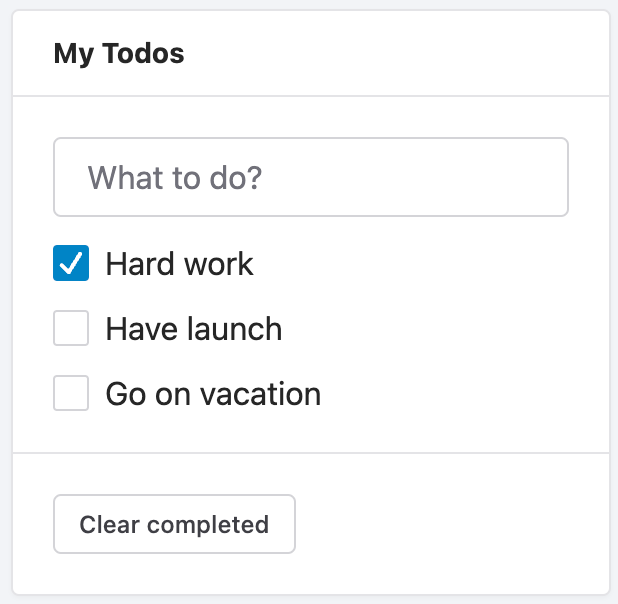Mark the Have launch todo as done
The height and width of the screenshot is (604, 618).
[71, 329]
